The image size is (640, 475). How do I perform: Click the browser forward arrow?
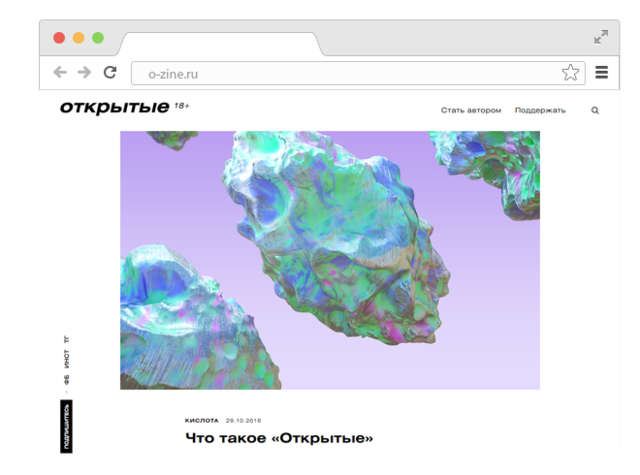tap(84, 72)
